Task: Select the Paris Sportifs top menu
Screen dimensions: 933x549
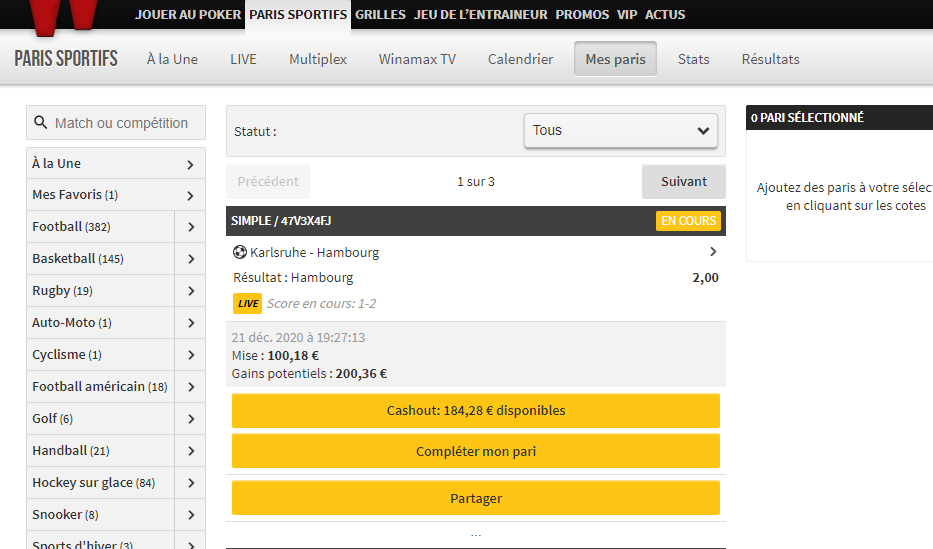Action: click(x=298, y=14)
